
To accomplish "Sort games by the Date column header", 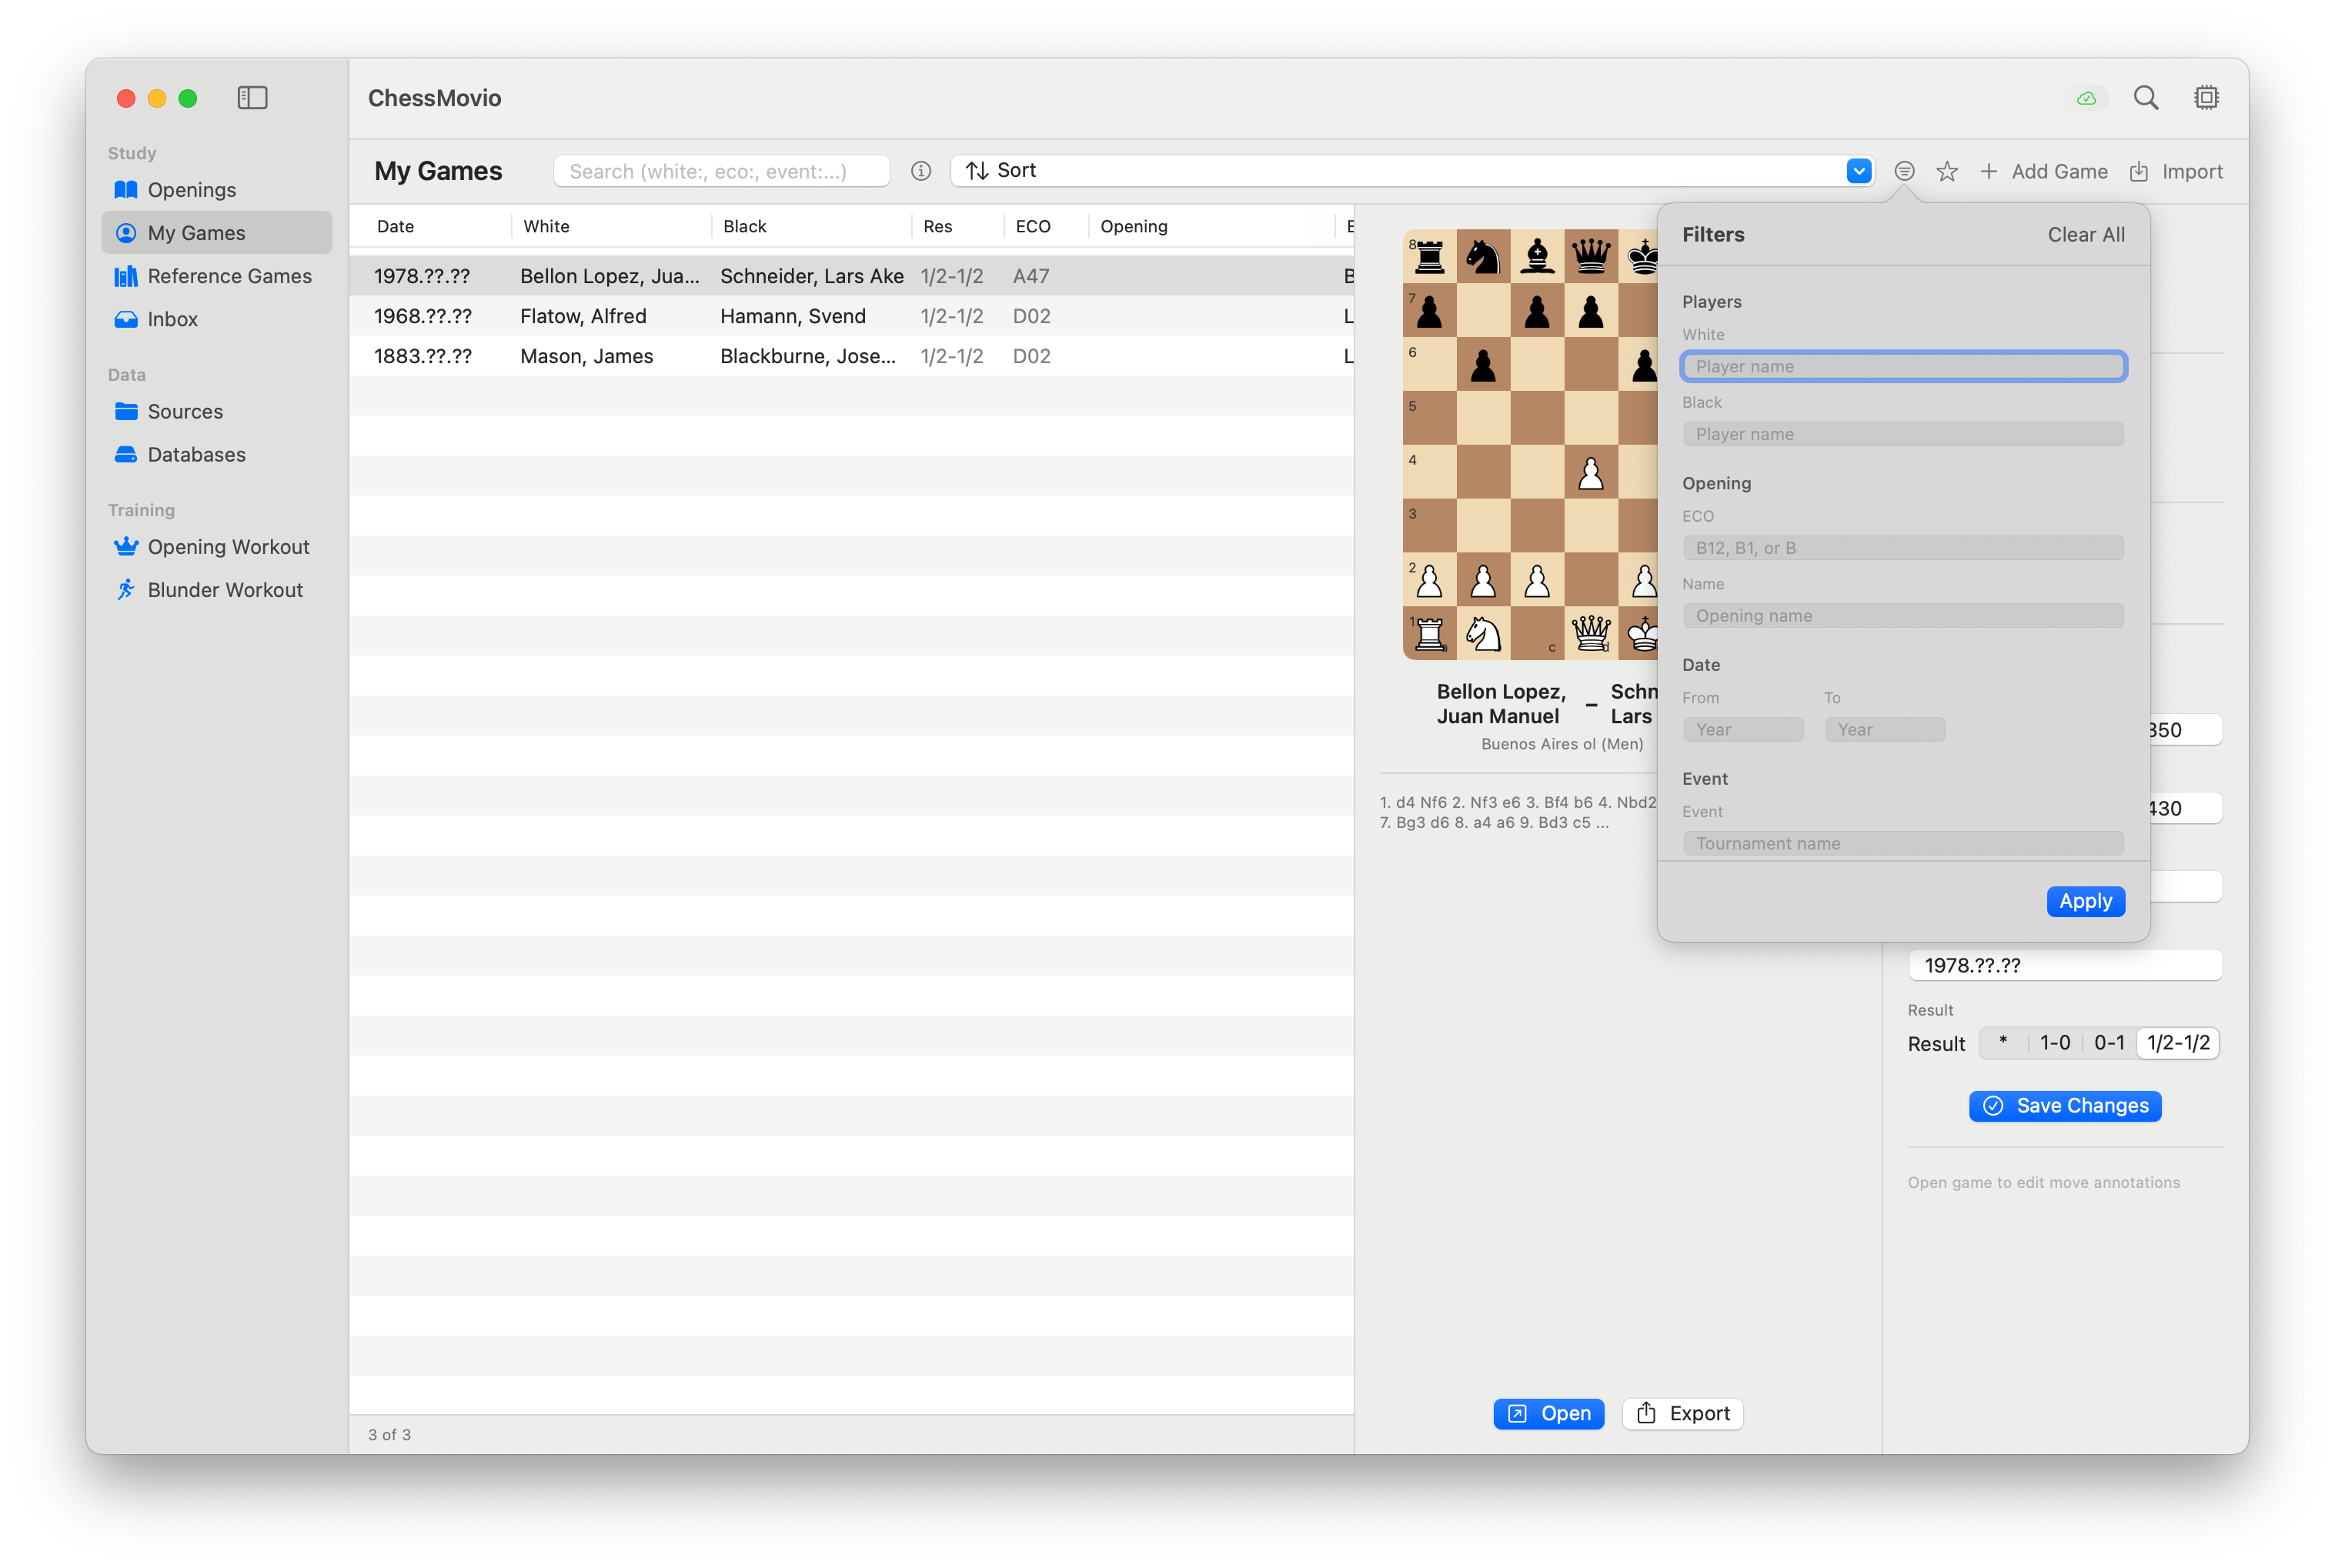I will coord(396,227).
